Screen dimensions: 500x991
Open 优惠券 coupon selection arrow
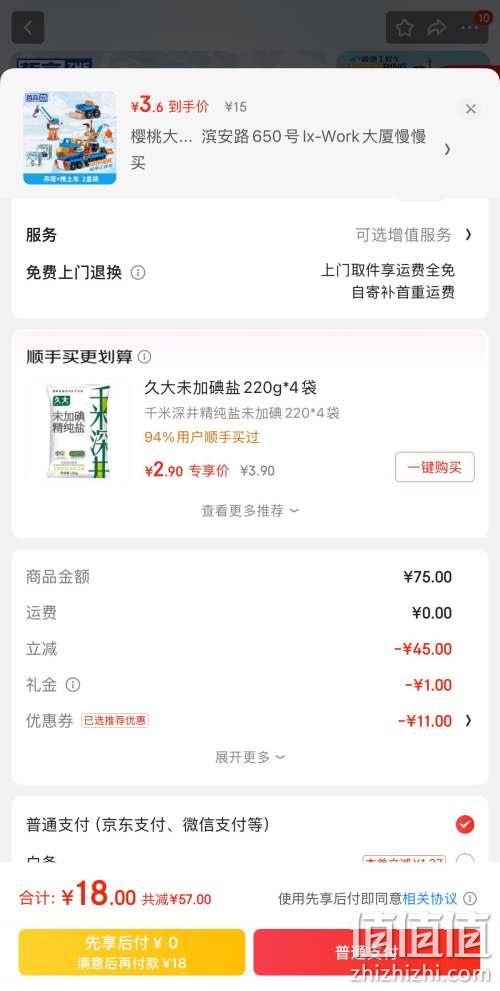pos(468,720)
